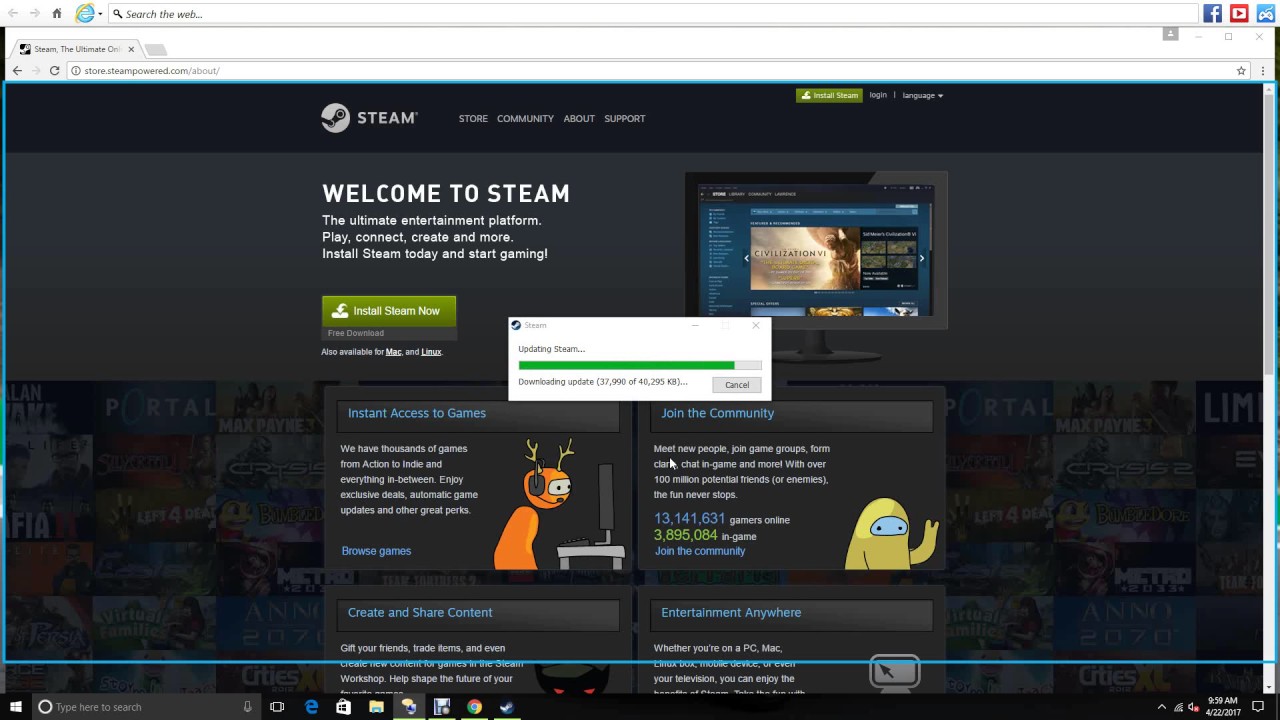Click the networked computers taskbar icon
The width and height of the screenshot is (1280, 720).
click(x=409, y=707)
